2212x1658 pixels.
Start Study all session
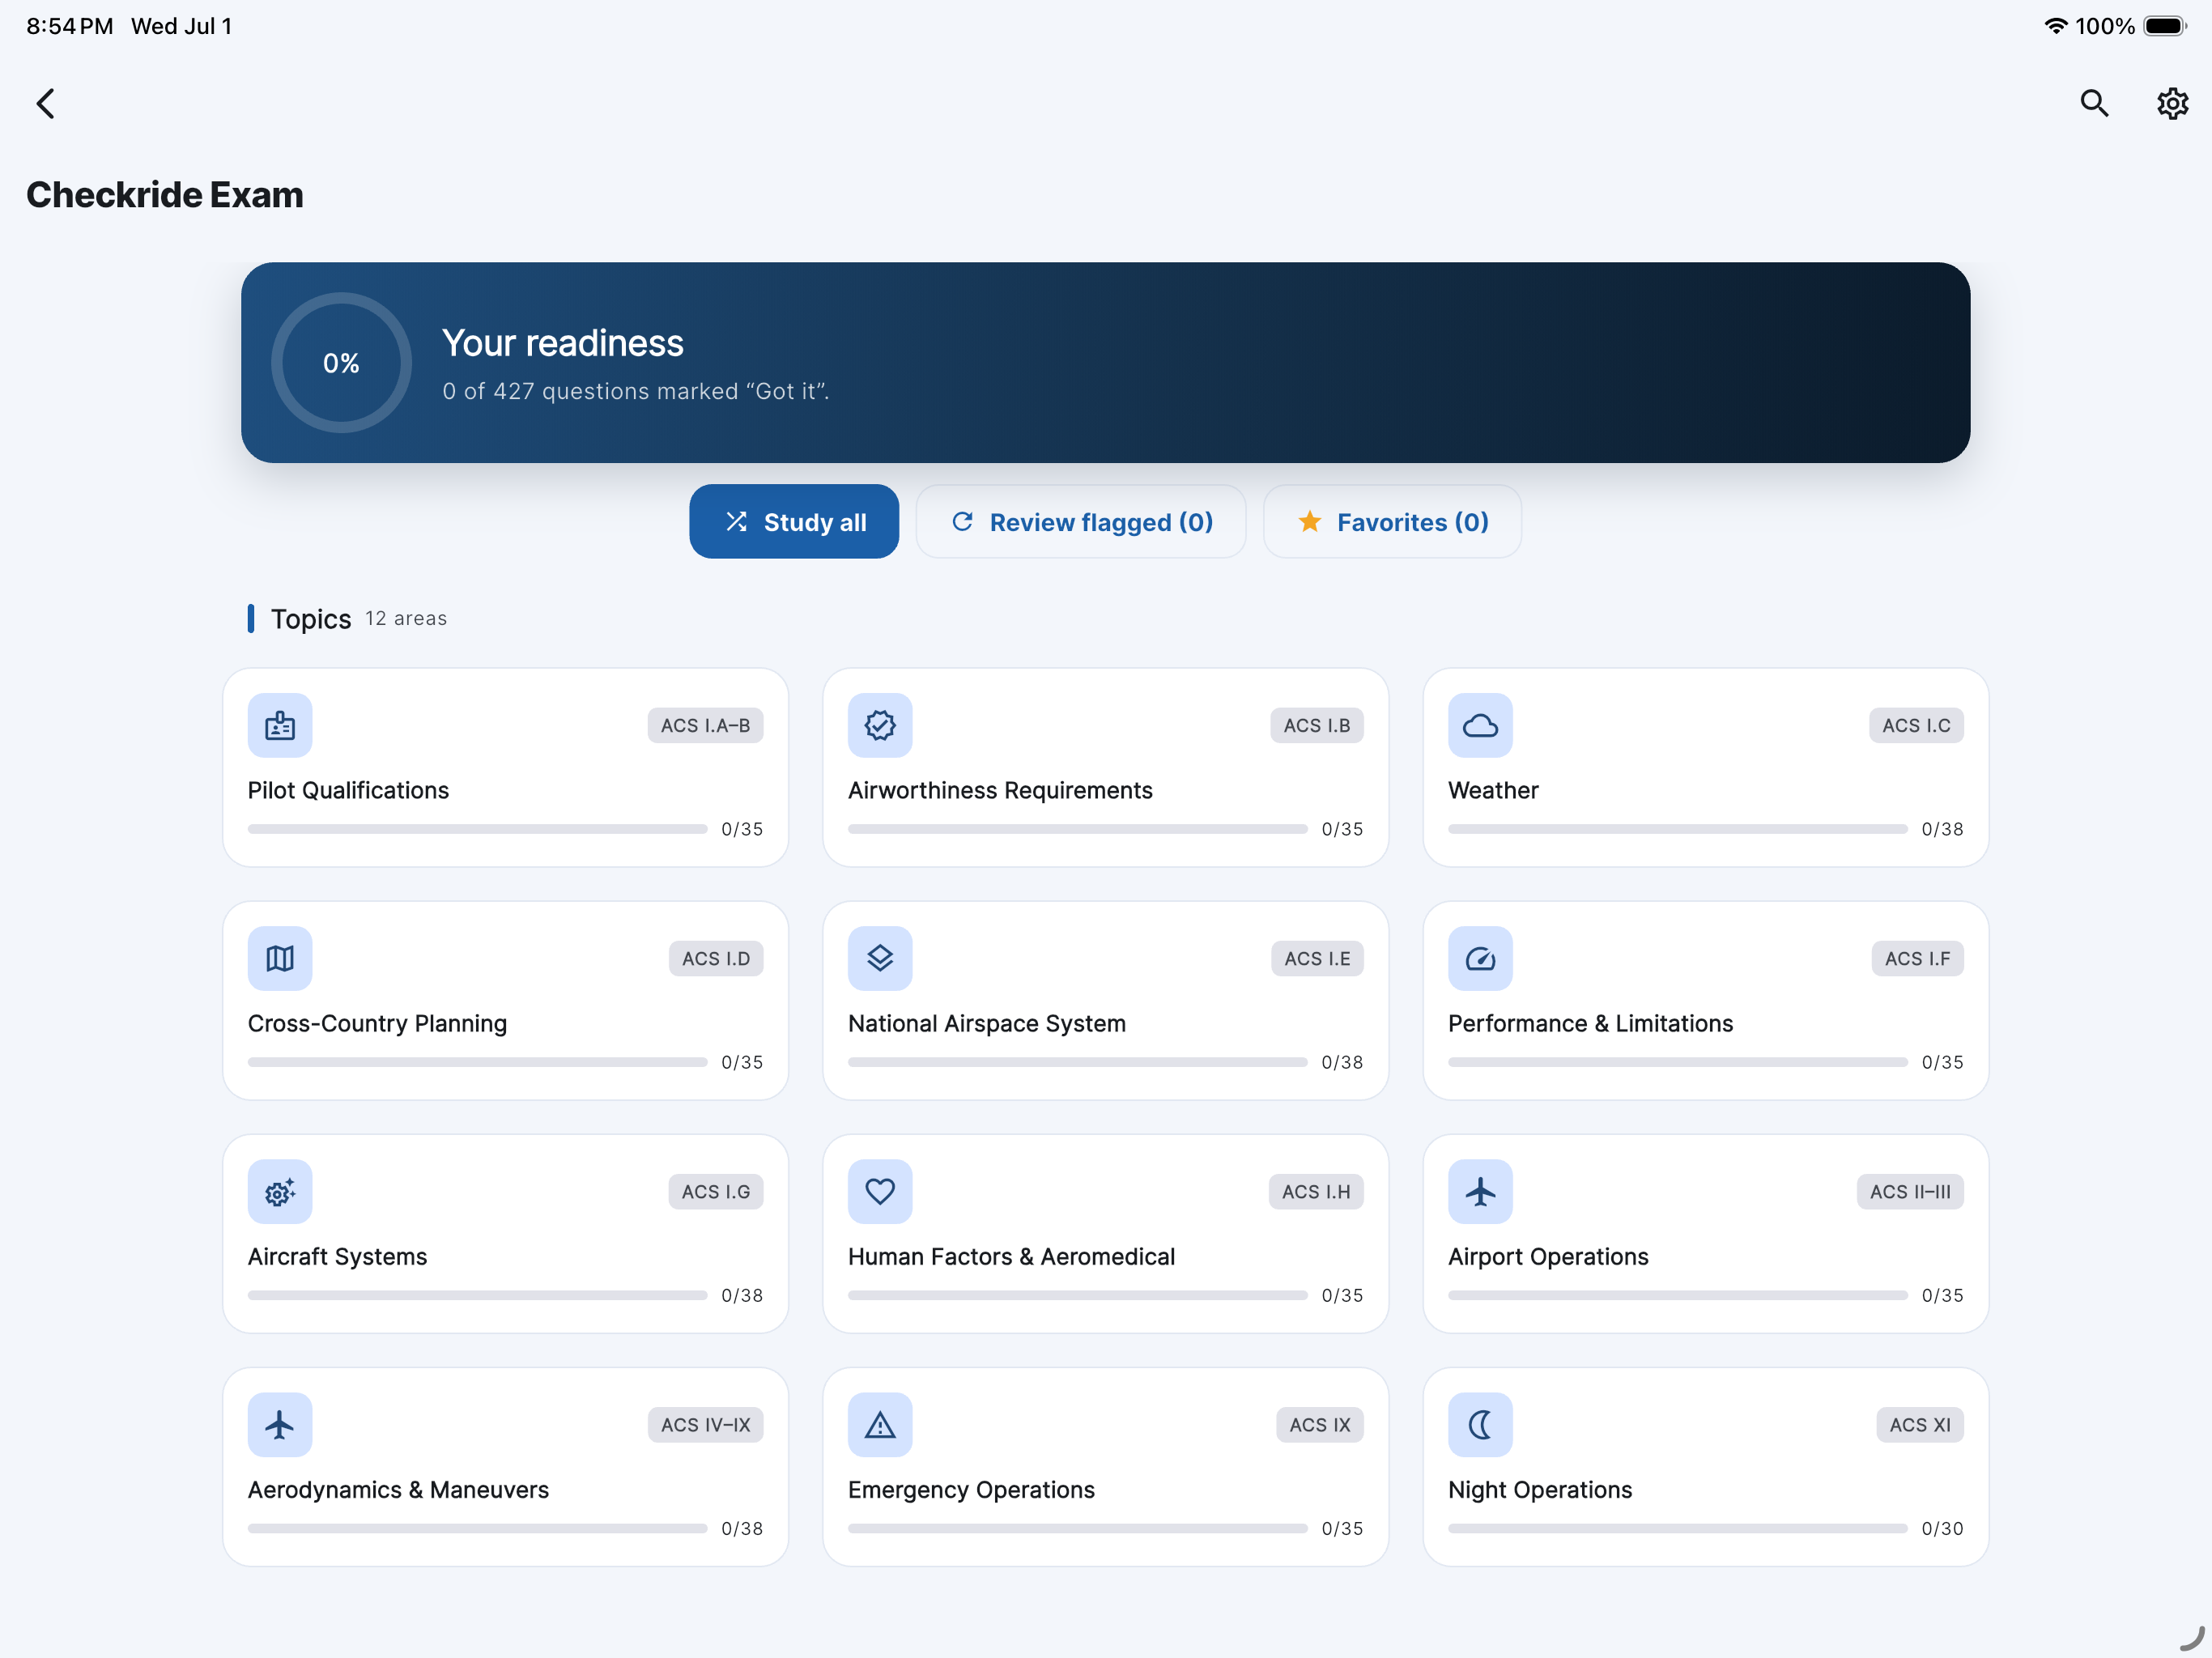click(794, 522)
